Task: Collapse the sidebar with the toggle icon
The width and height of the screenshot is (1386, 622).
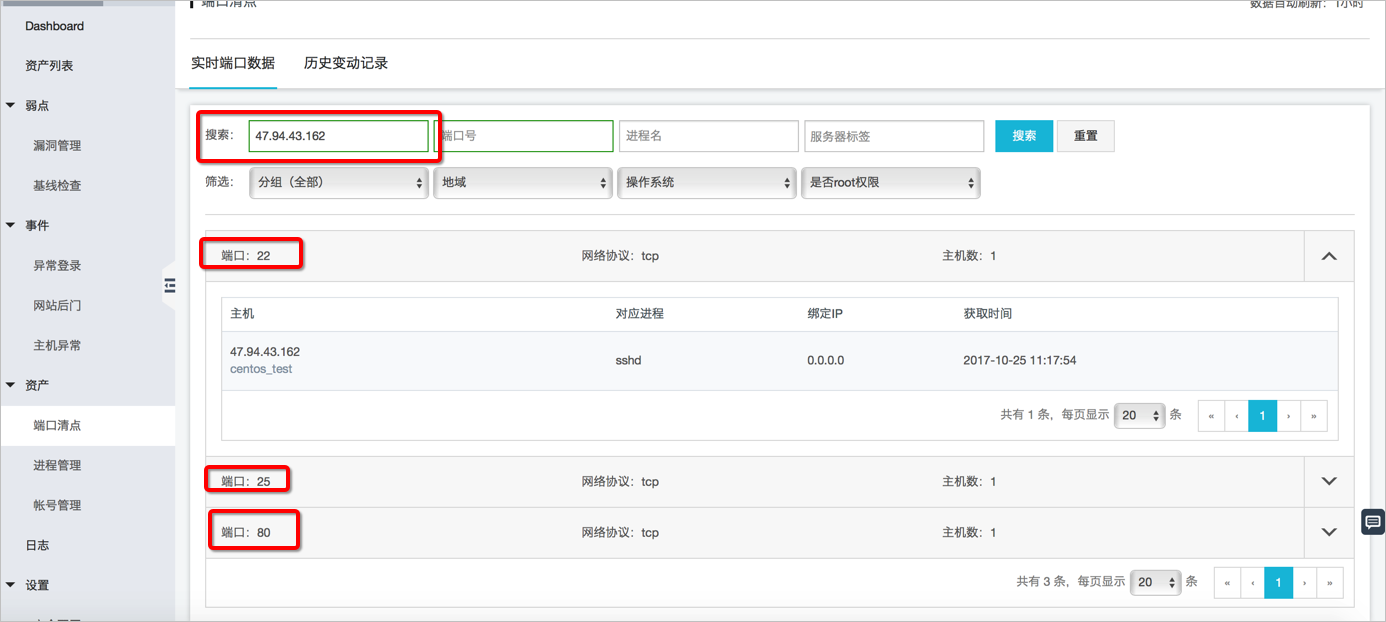Action: 169,285
